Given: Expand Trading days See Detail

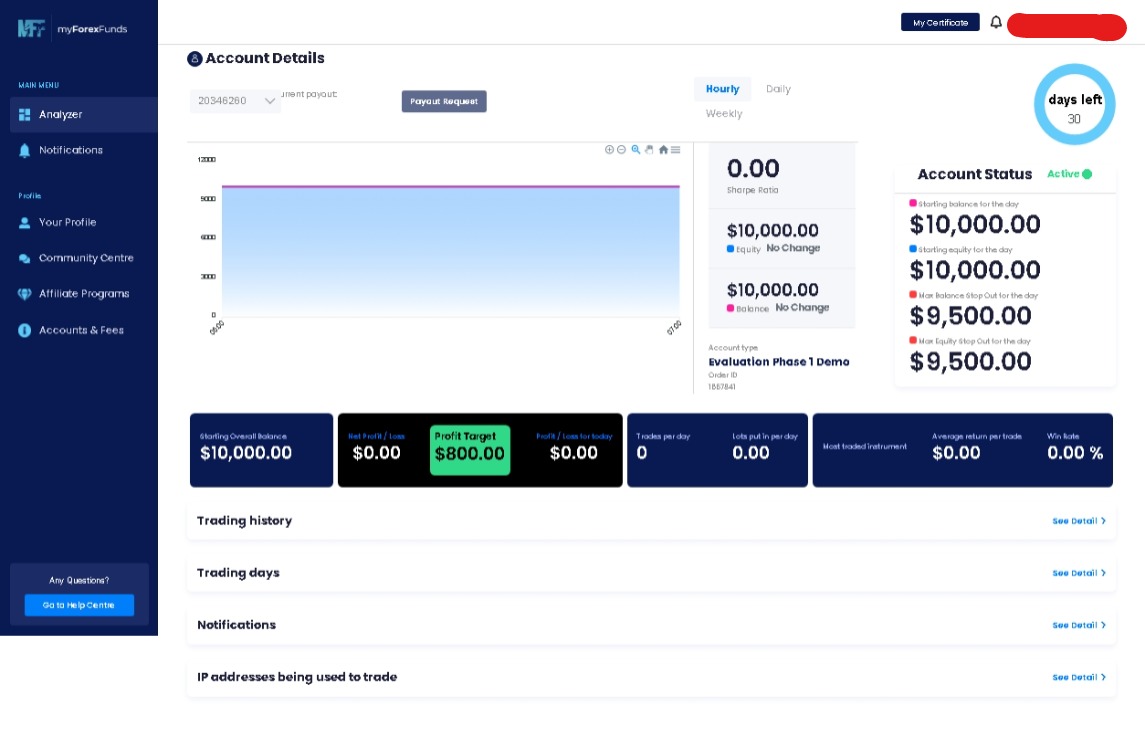Looking at the screenshot, I should pyautogui.click(x=1079, y=573).
